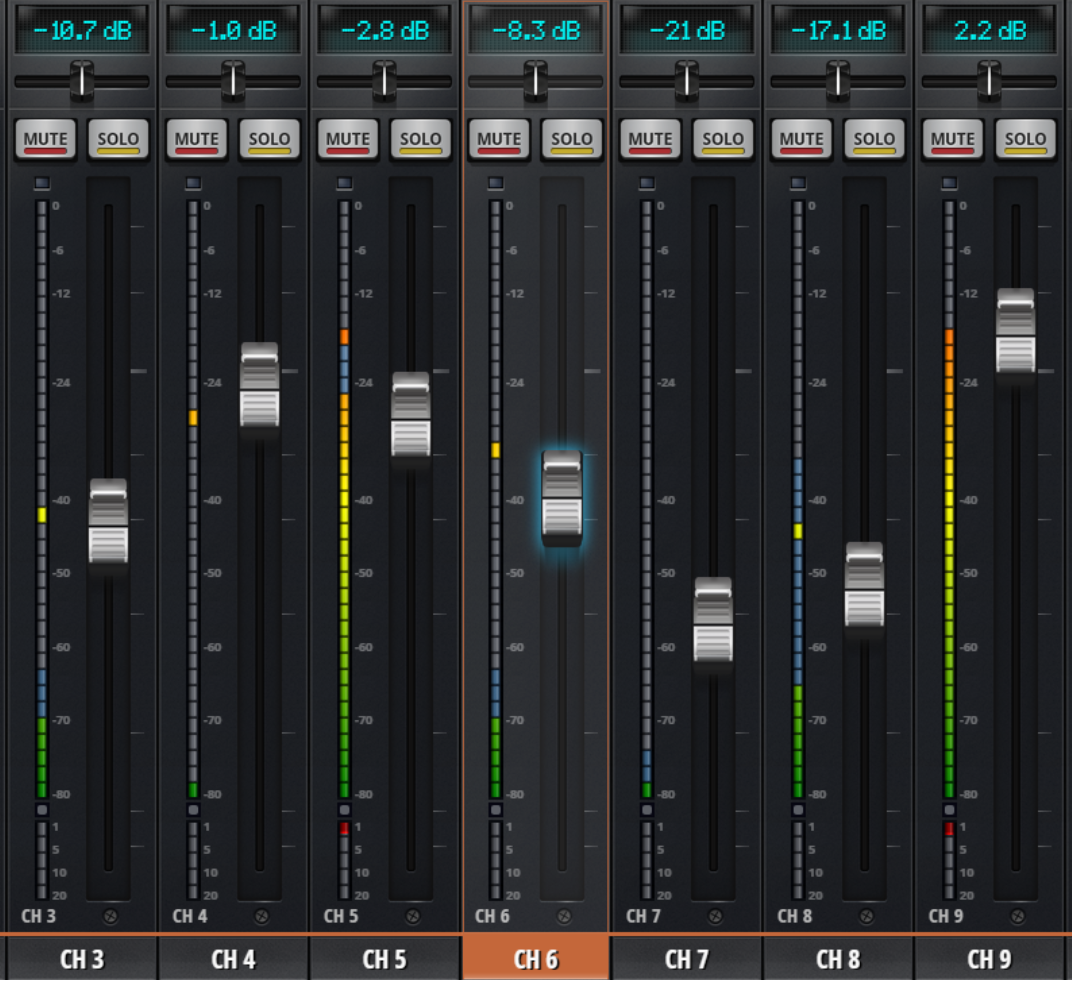Click the CH 4 pan slider knob

coord(233,80)
